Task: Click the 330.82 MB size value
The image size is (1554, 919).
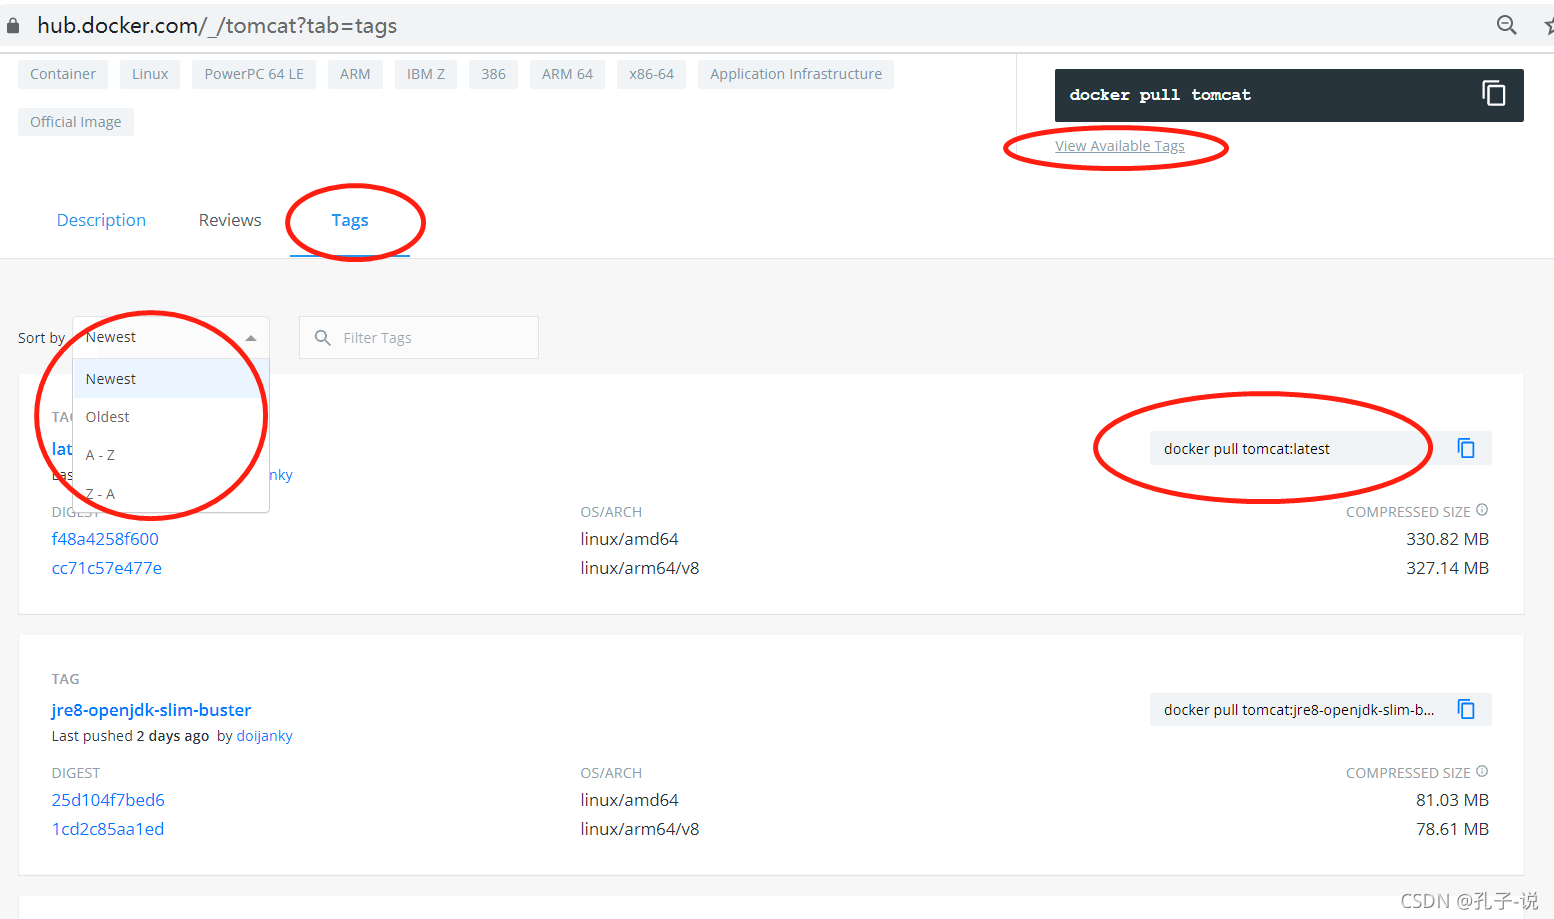Action: tap(1447, 539)
